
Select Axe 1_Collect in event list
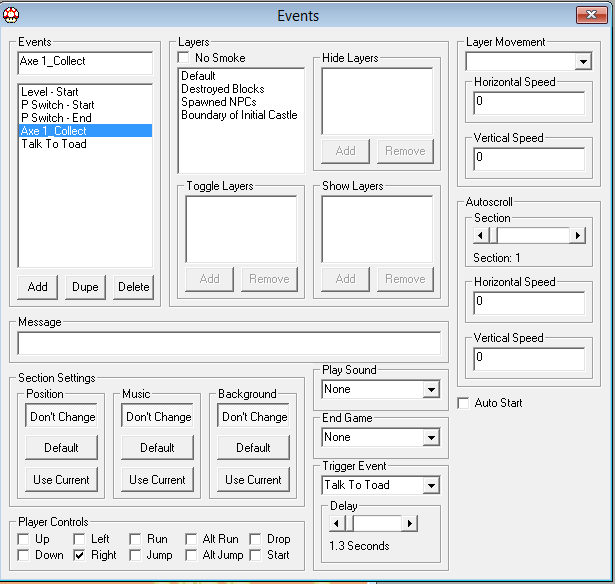[x=86, y=131]
